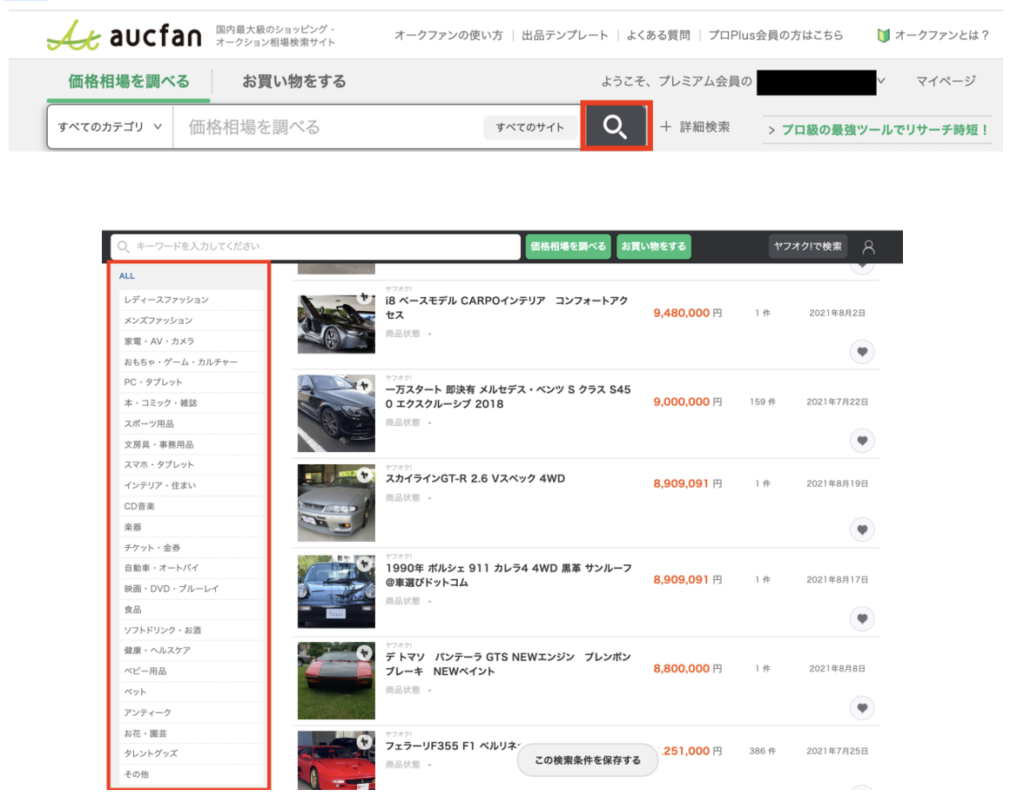Click the magnifying glass search button
Viewport: 1024px width, 810px height.
(616, 127)
